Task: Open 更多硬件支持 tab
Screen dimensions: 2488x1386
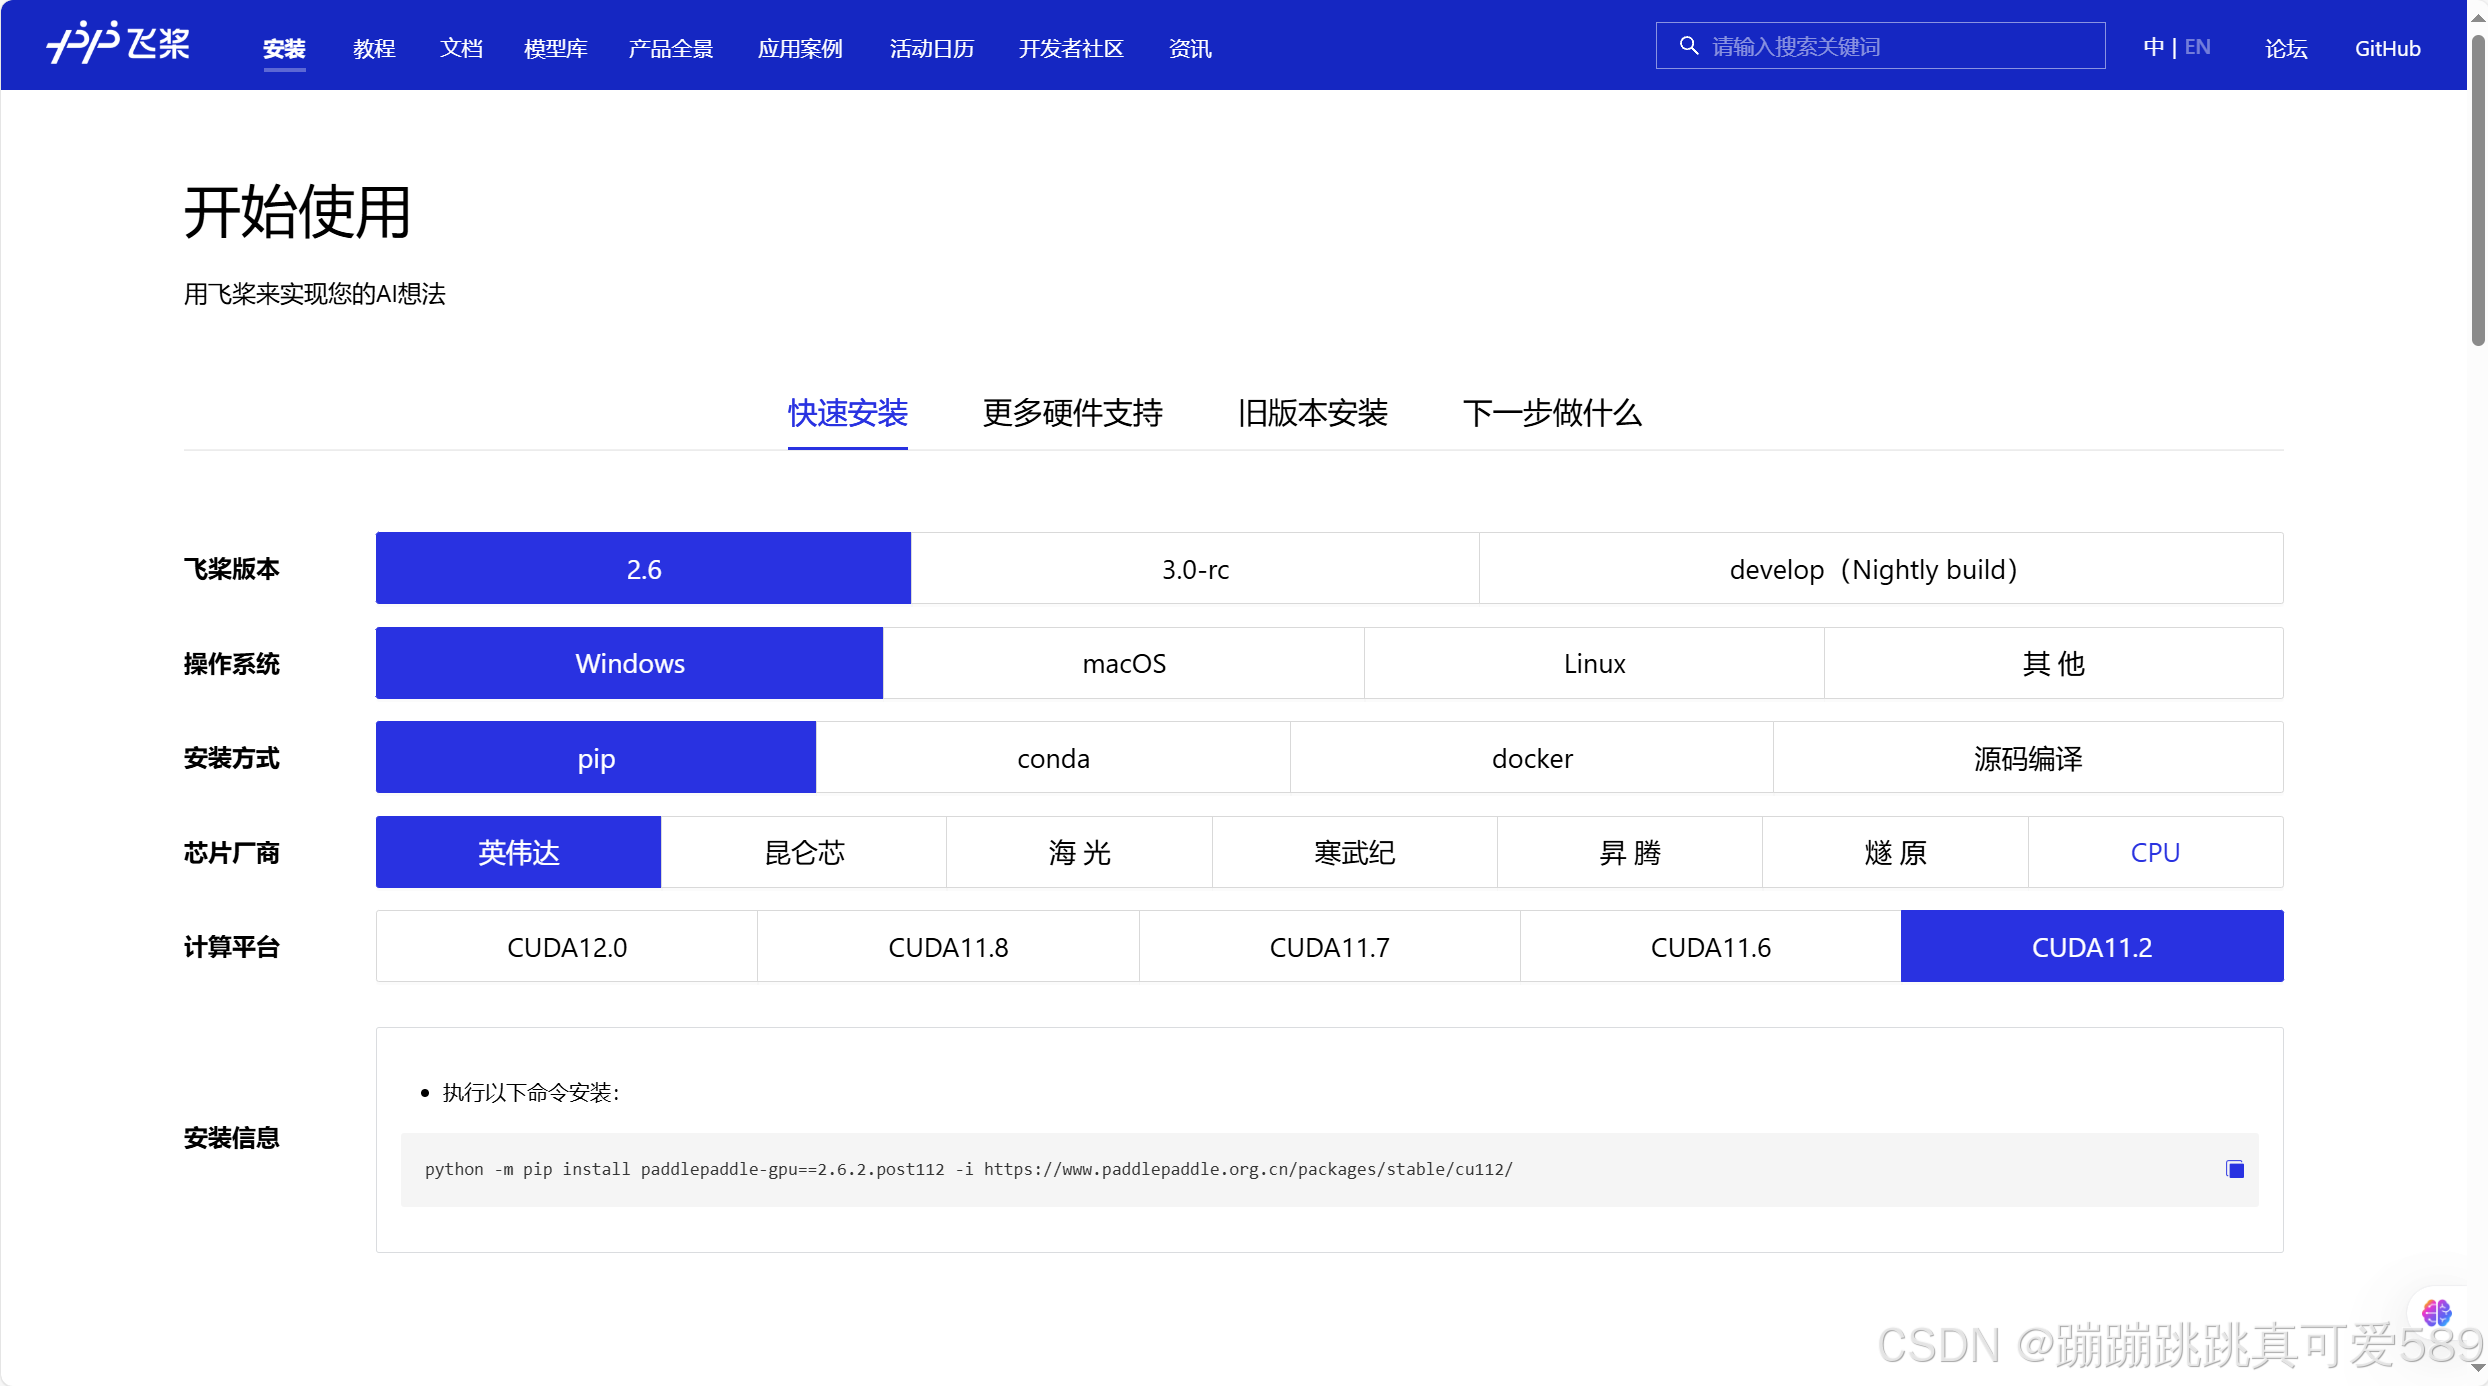Action: [1072, 413]
